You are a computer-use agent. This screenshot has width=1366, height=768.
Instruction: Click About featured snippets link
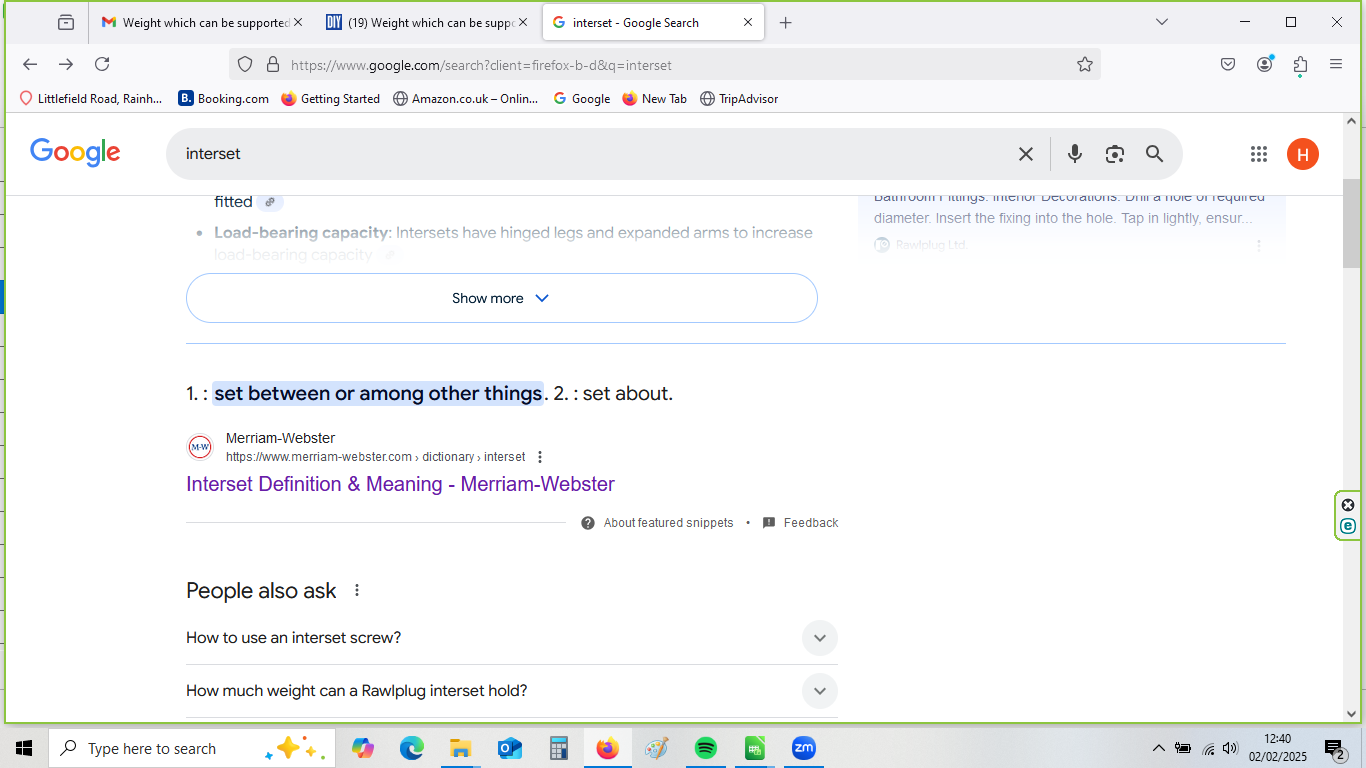click(668, 523)
